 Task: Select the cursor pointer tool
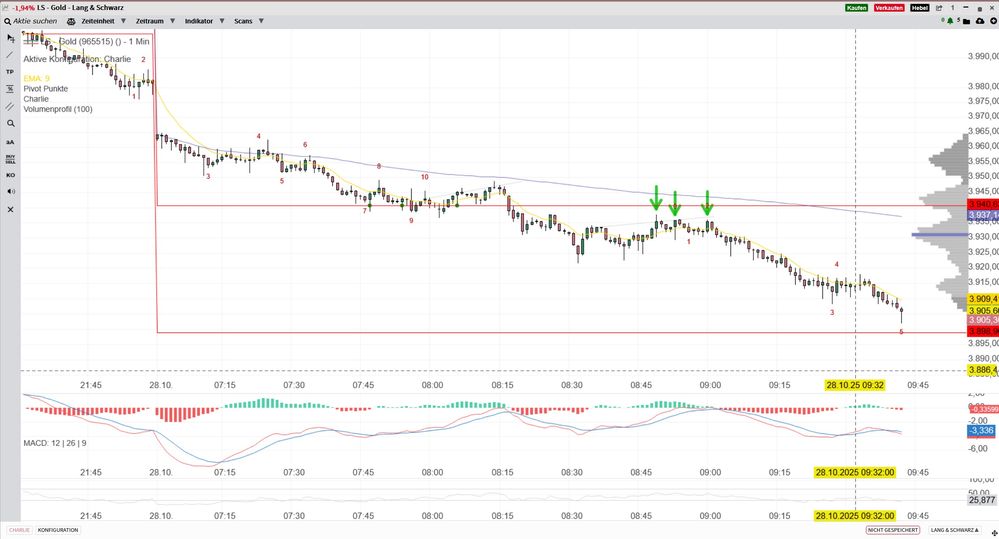(x=10, y=38)
